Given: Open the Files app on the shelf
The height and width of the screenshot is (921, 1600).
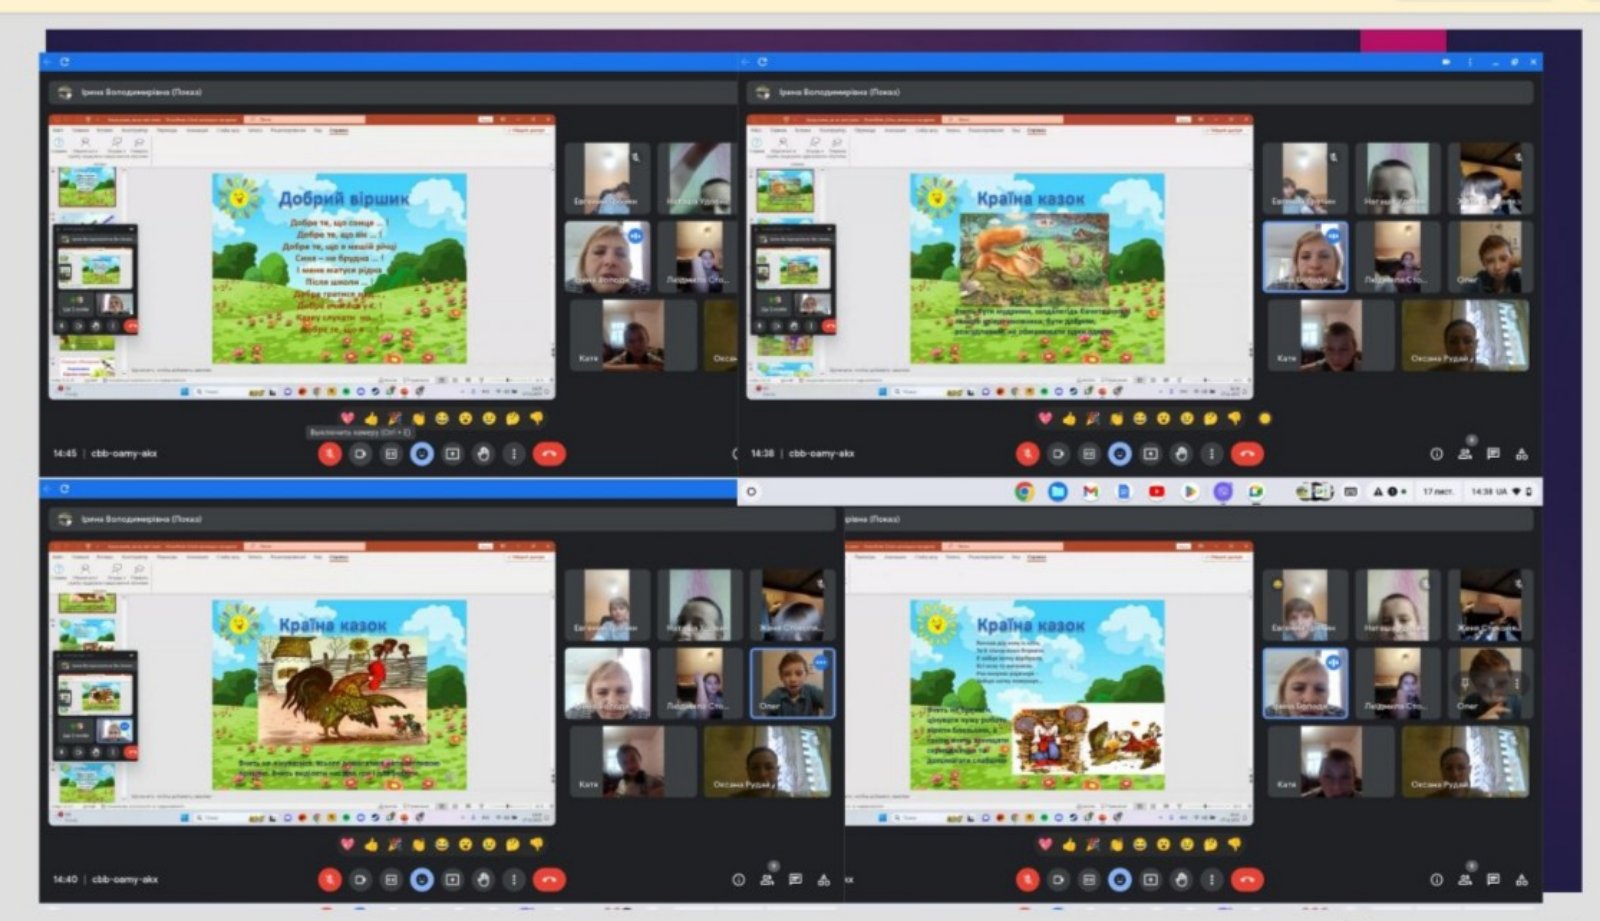Looking at the screenshot, I should (1057, 491).
